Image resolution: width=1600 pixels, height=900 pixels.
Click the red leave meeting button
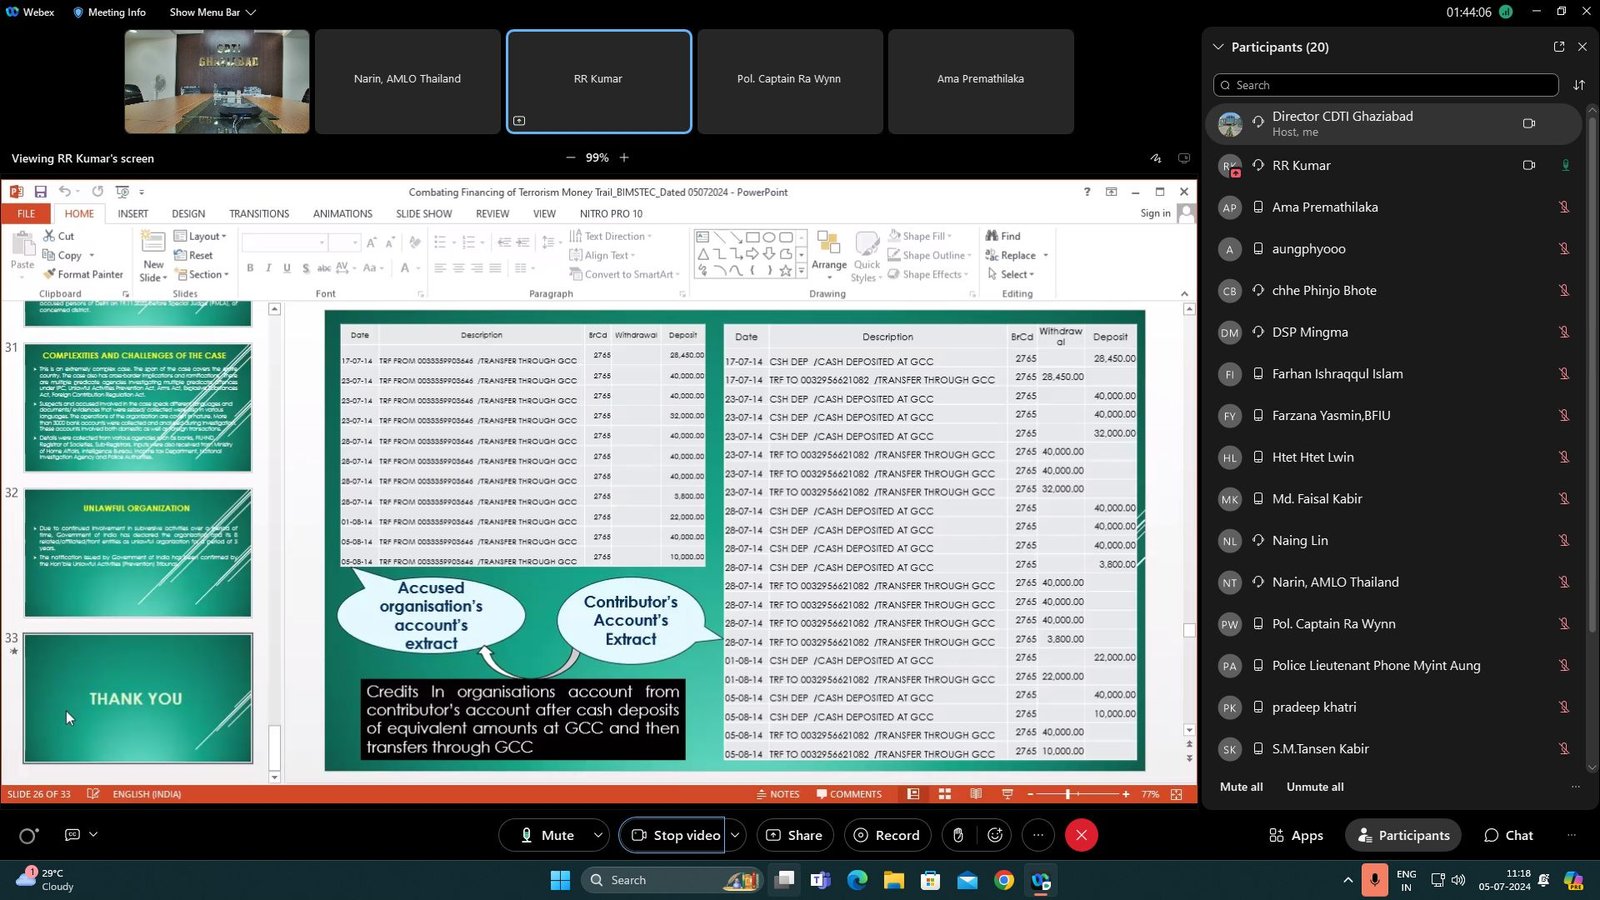tap(1081, 835)
